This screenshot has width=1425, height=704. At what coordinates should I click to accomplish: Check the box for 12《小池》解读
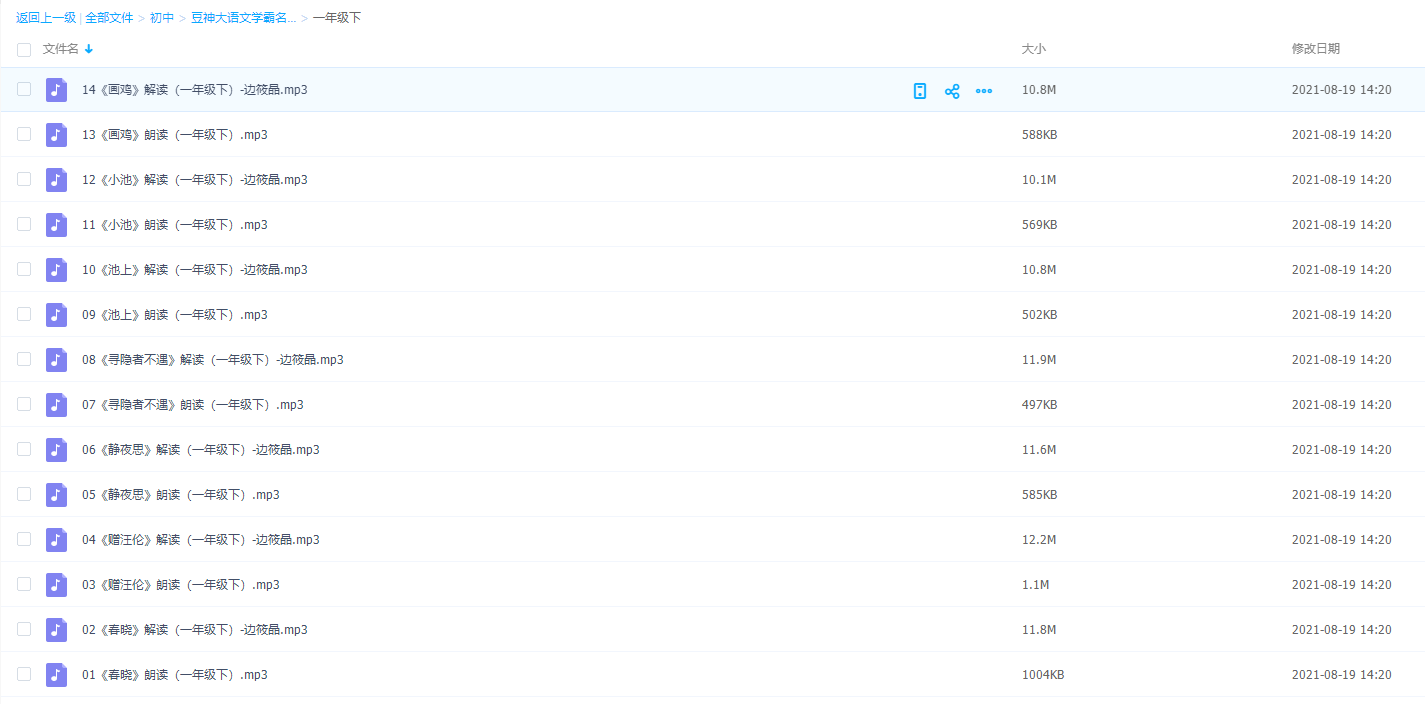pyautogui.click(x=24, y=180)
